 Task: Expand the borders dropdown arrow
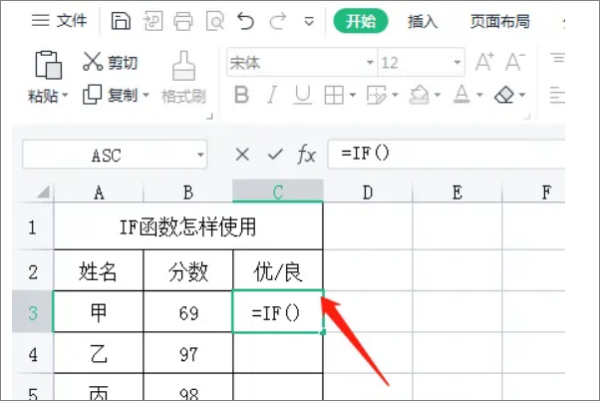[352, 95]
